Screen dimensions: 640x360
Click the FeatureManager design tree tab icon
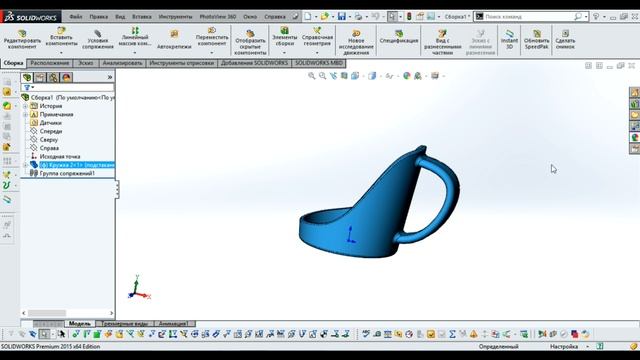click(27, 77)
